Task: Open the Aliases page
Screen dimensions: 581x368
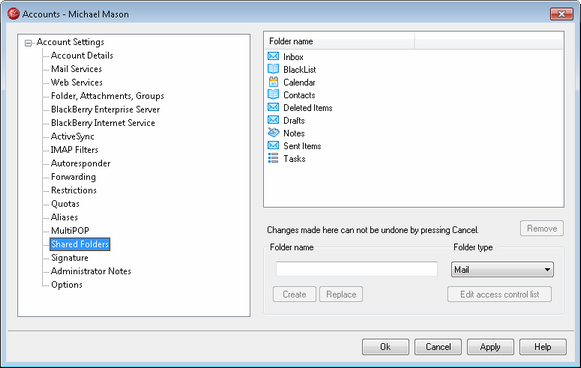Action: [x=64, y=217]
